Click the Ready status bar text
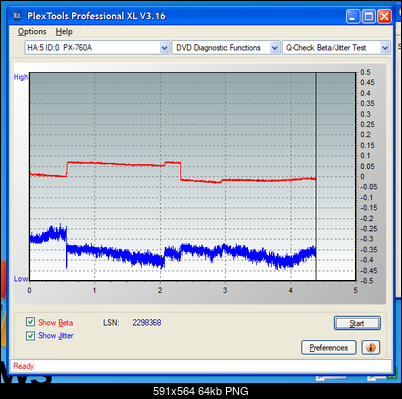402x399 pixels. click(24, 366)
